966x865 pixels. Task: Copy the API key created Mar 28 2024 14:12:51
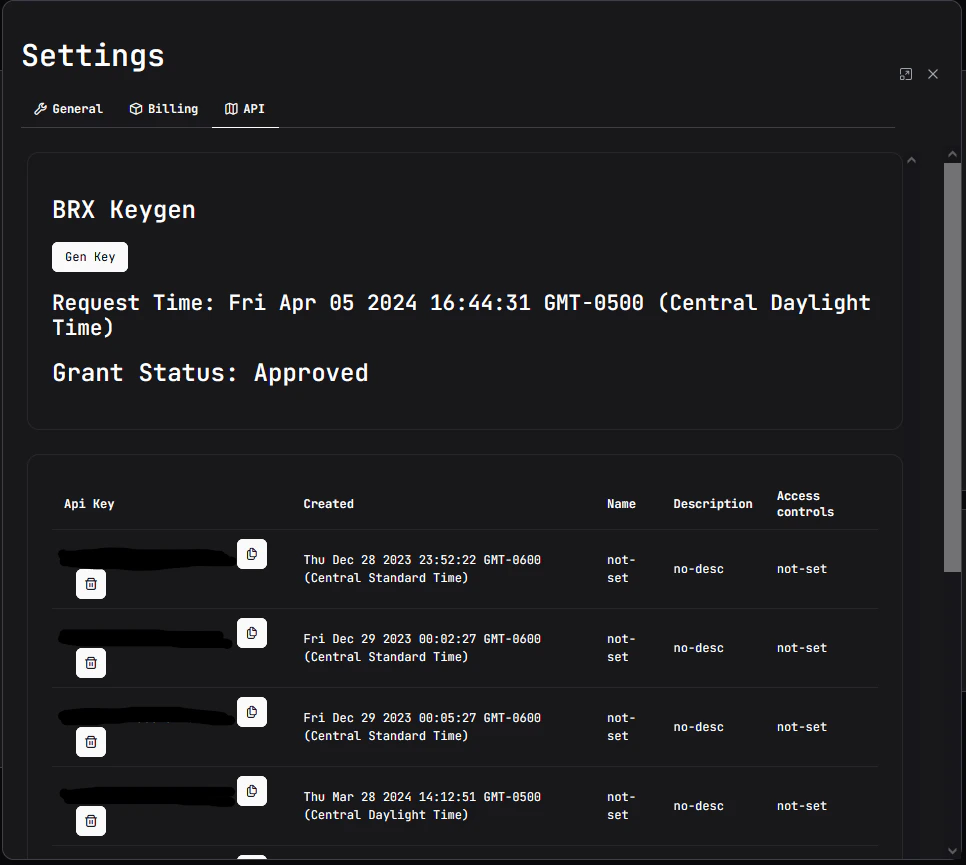(252, 790)
